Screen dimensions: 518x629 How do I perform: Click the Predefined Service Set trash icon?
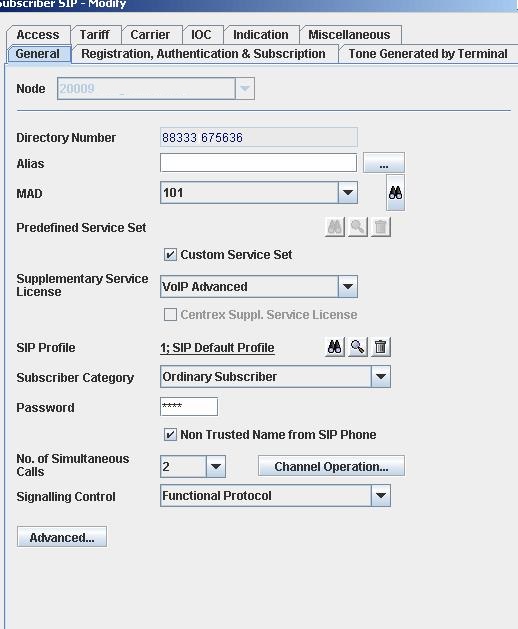point(380,227)
